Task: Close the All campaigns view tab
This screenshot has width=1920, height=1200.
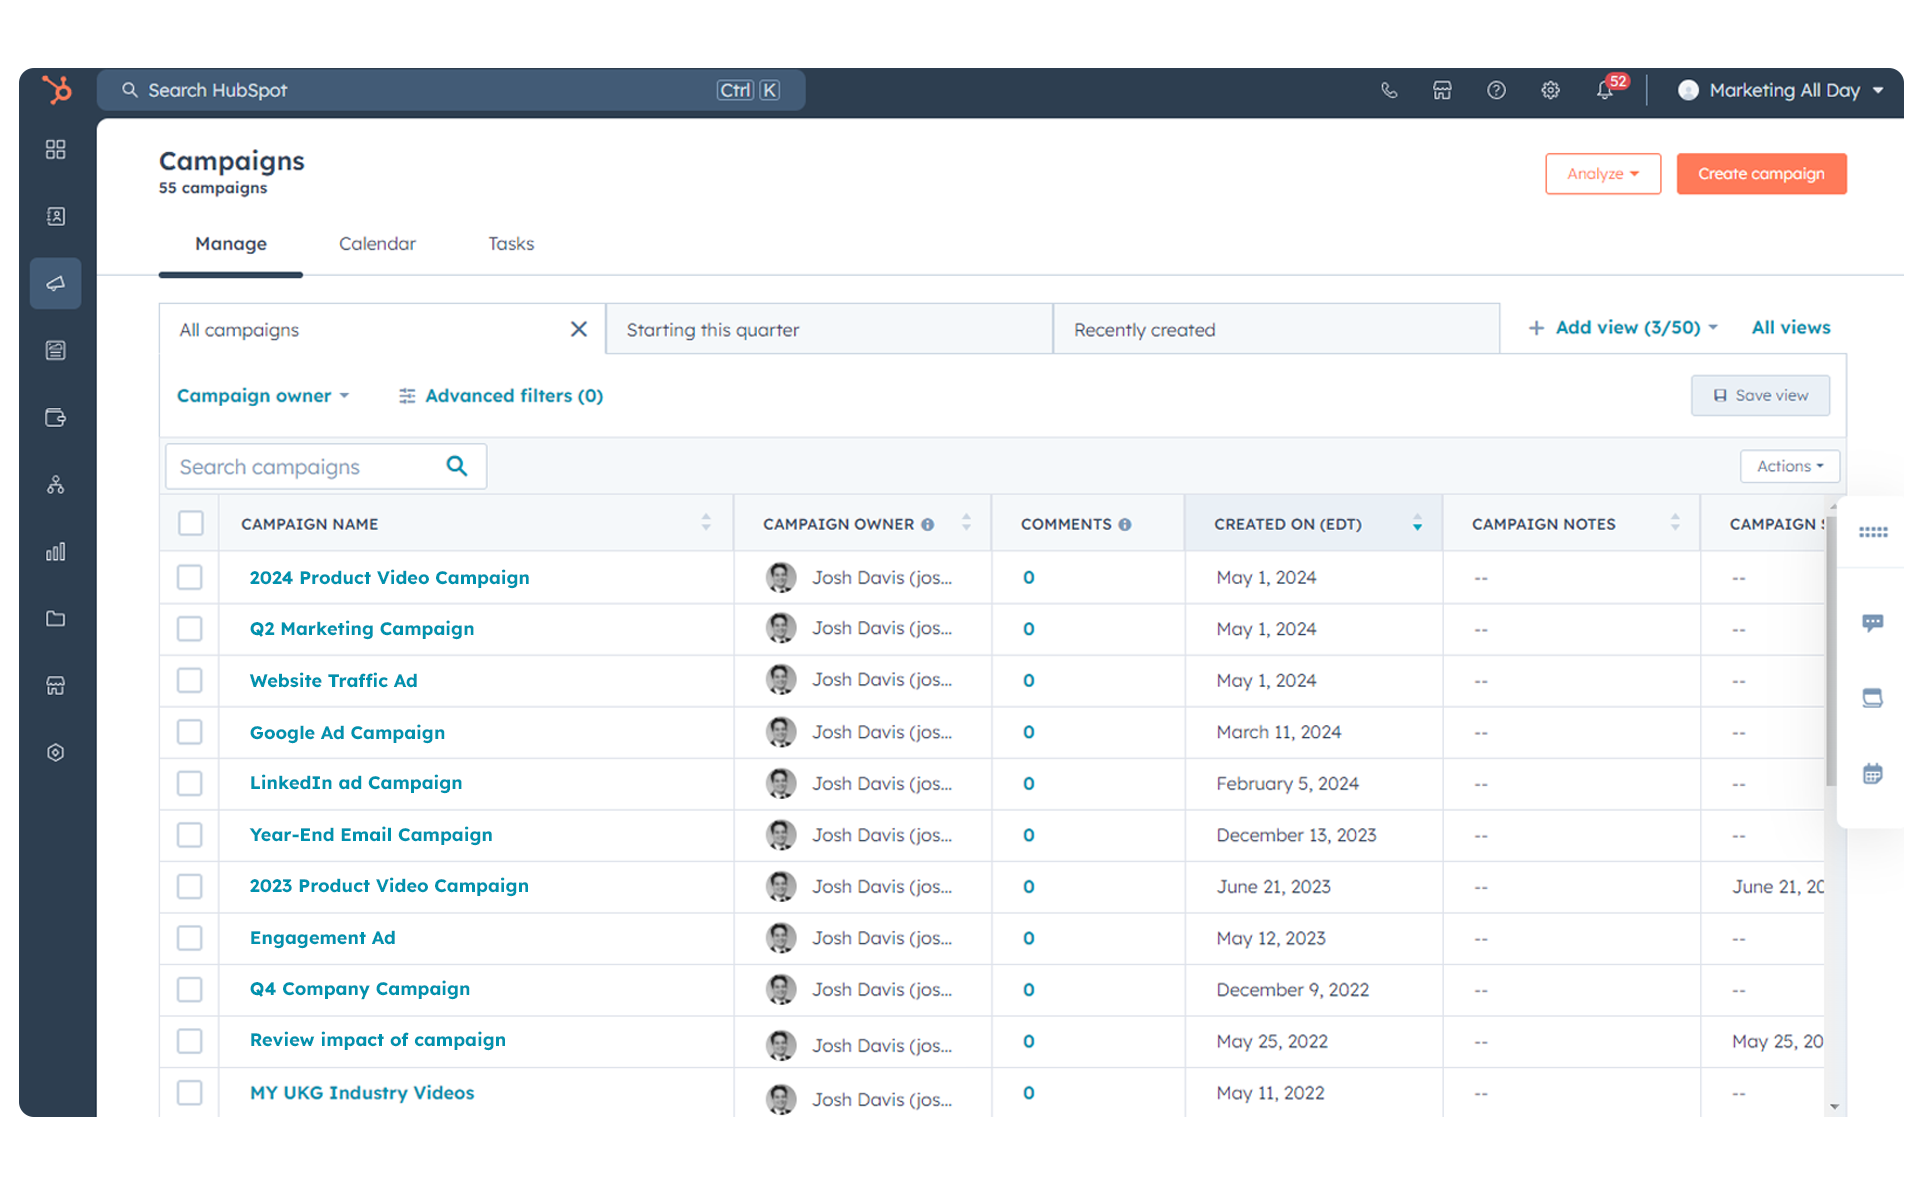Action: [x=578, y=329]
